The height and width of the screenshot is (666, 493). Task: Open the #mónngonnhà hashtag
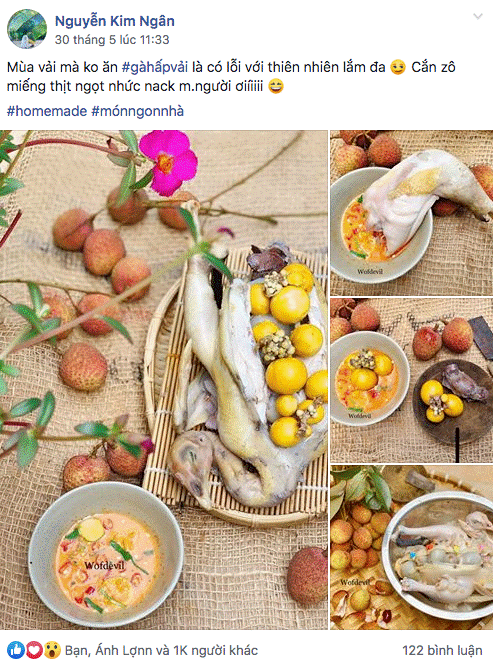[x=138, y=111]
